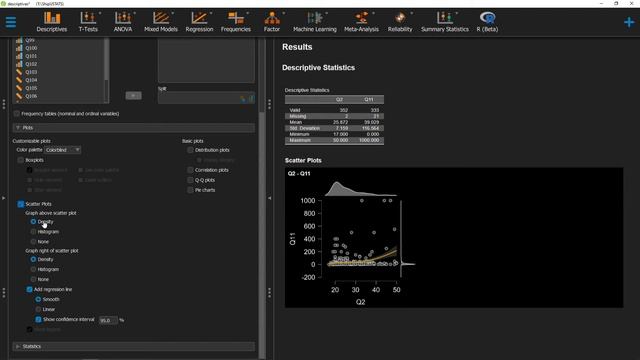Collapse the Plots section
Screen dimensions: 640x360
tap(134, 128)
